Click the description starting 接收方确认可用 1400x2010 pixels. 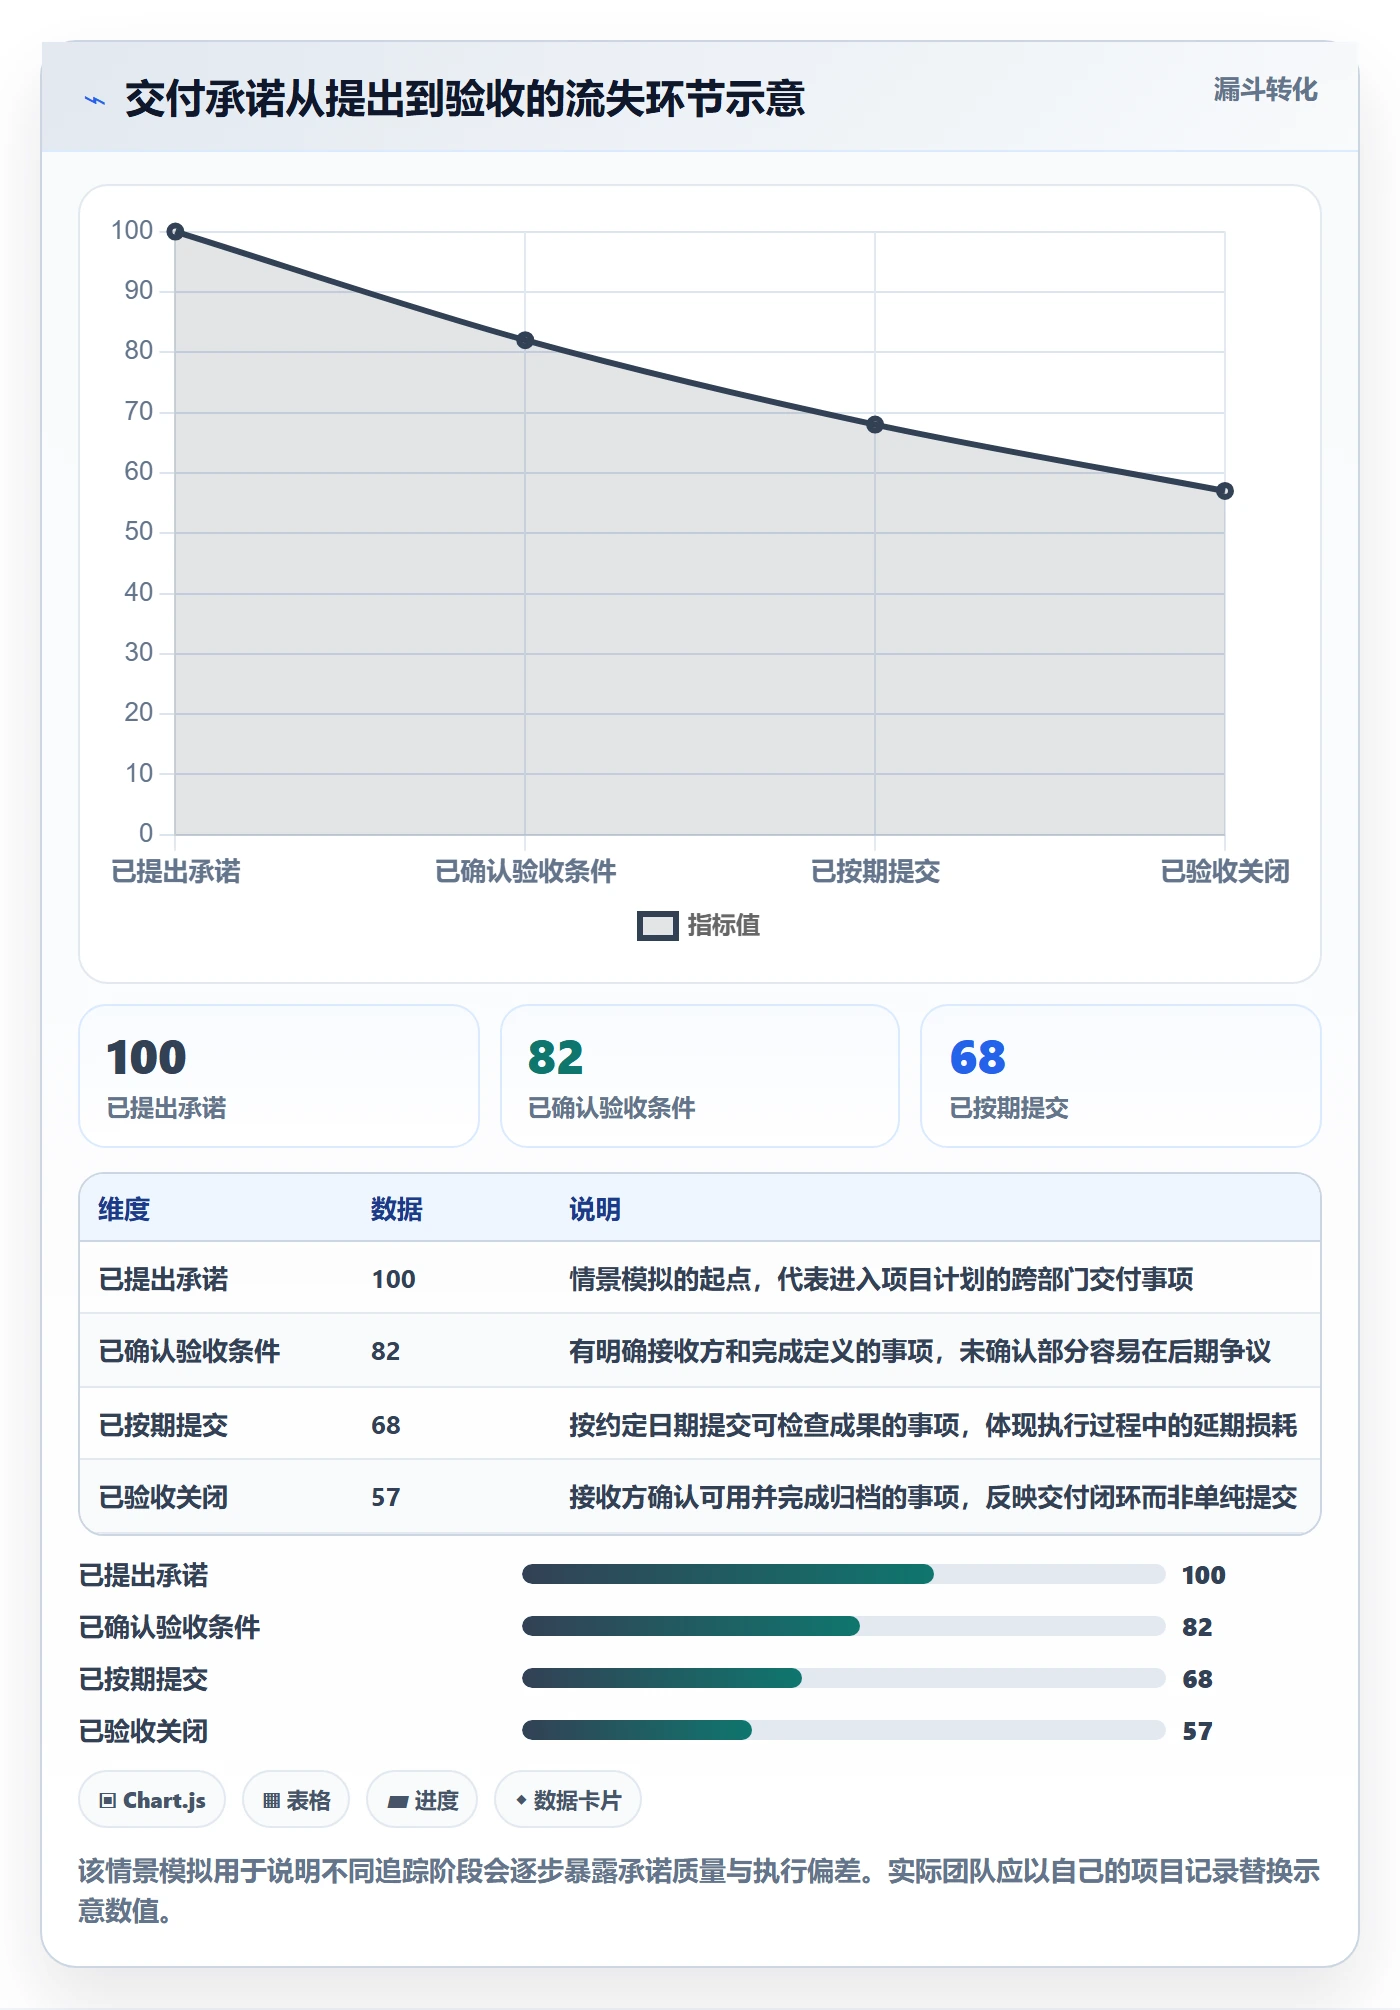point(933,1497)
